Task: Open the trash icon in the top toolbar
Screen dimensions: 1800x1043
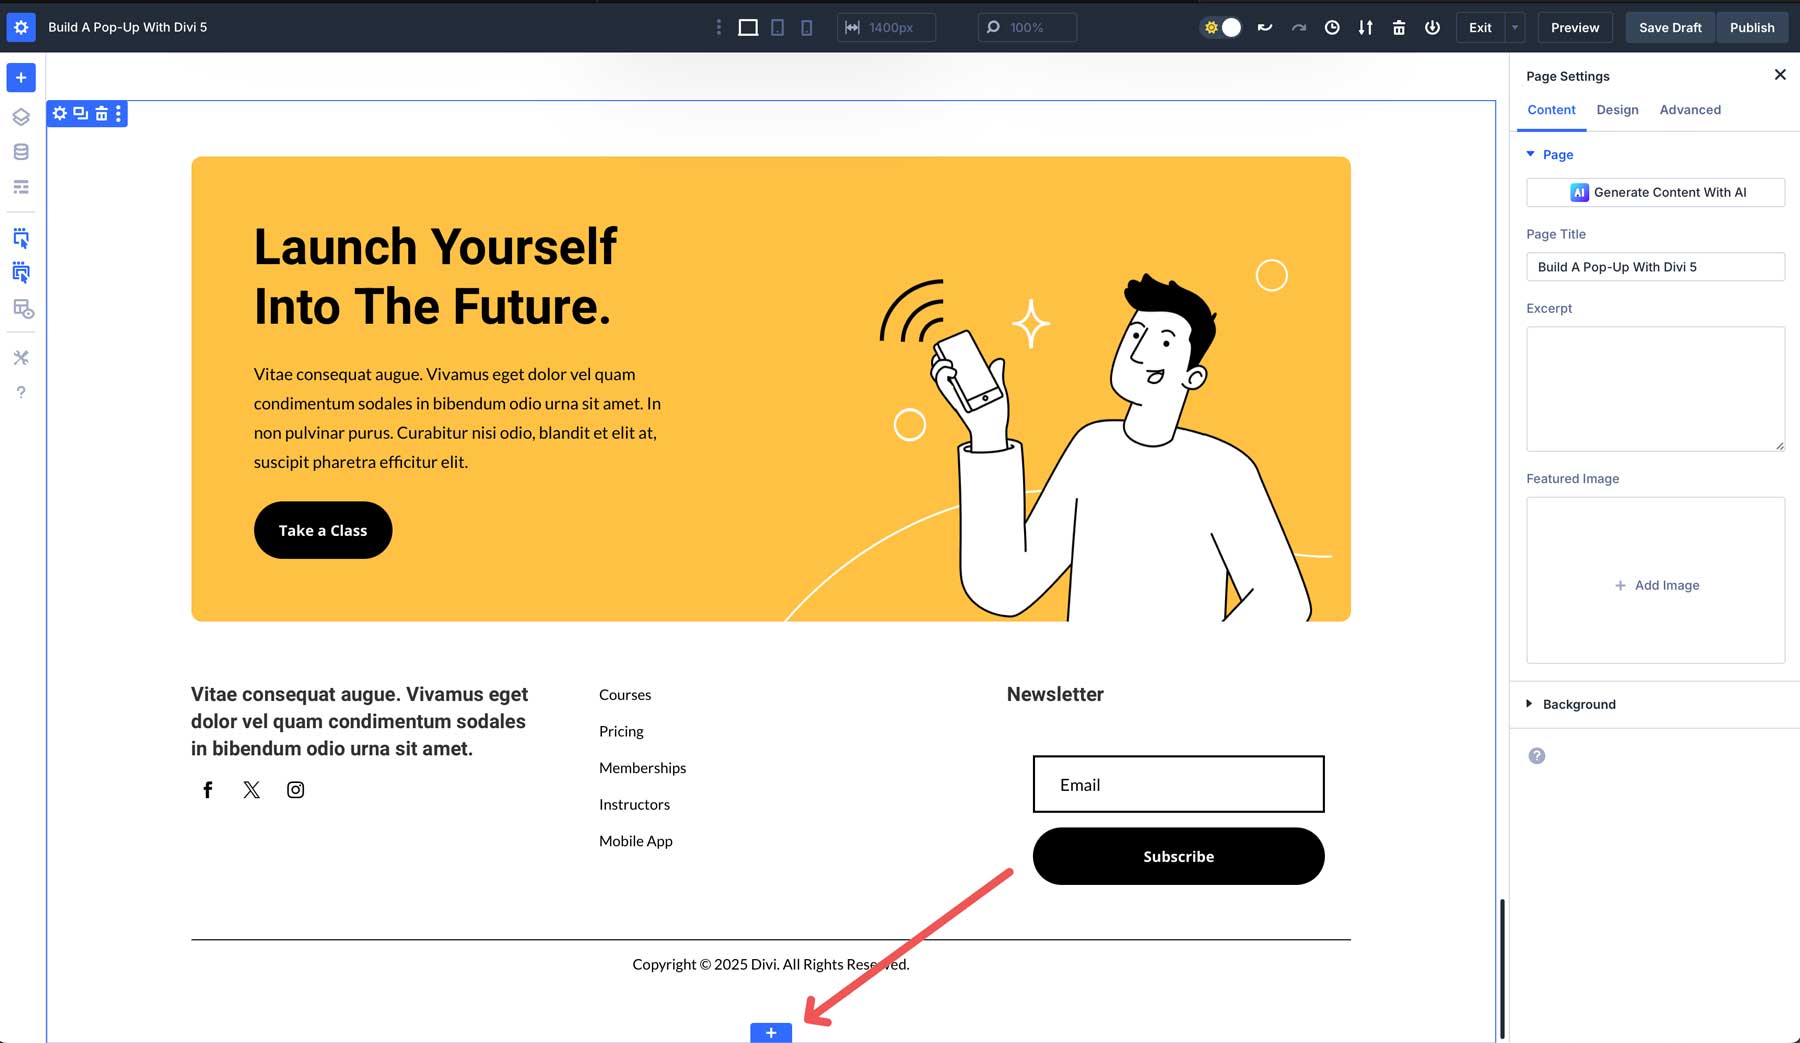Action: 1398,27
